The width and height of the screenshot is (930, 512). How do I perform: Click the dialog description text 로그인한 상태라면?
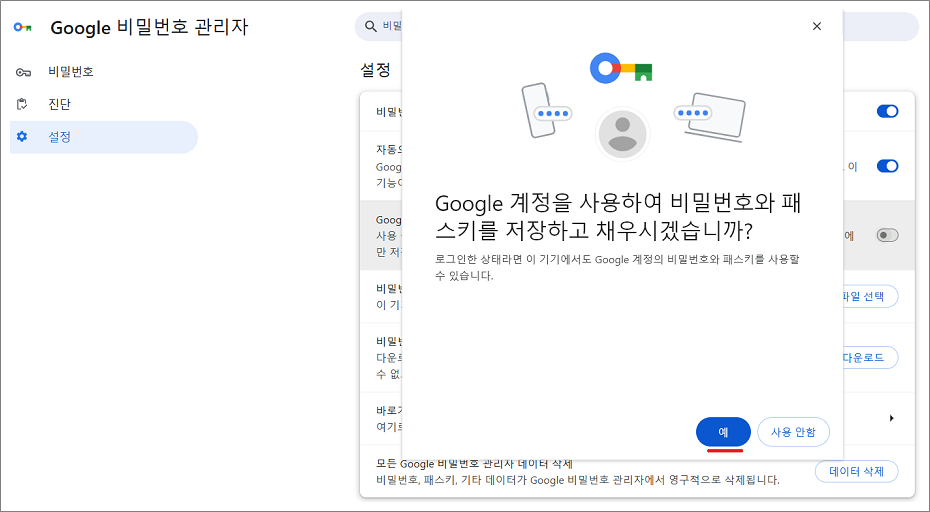617,268
